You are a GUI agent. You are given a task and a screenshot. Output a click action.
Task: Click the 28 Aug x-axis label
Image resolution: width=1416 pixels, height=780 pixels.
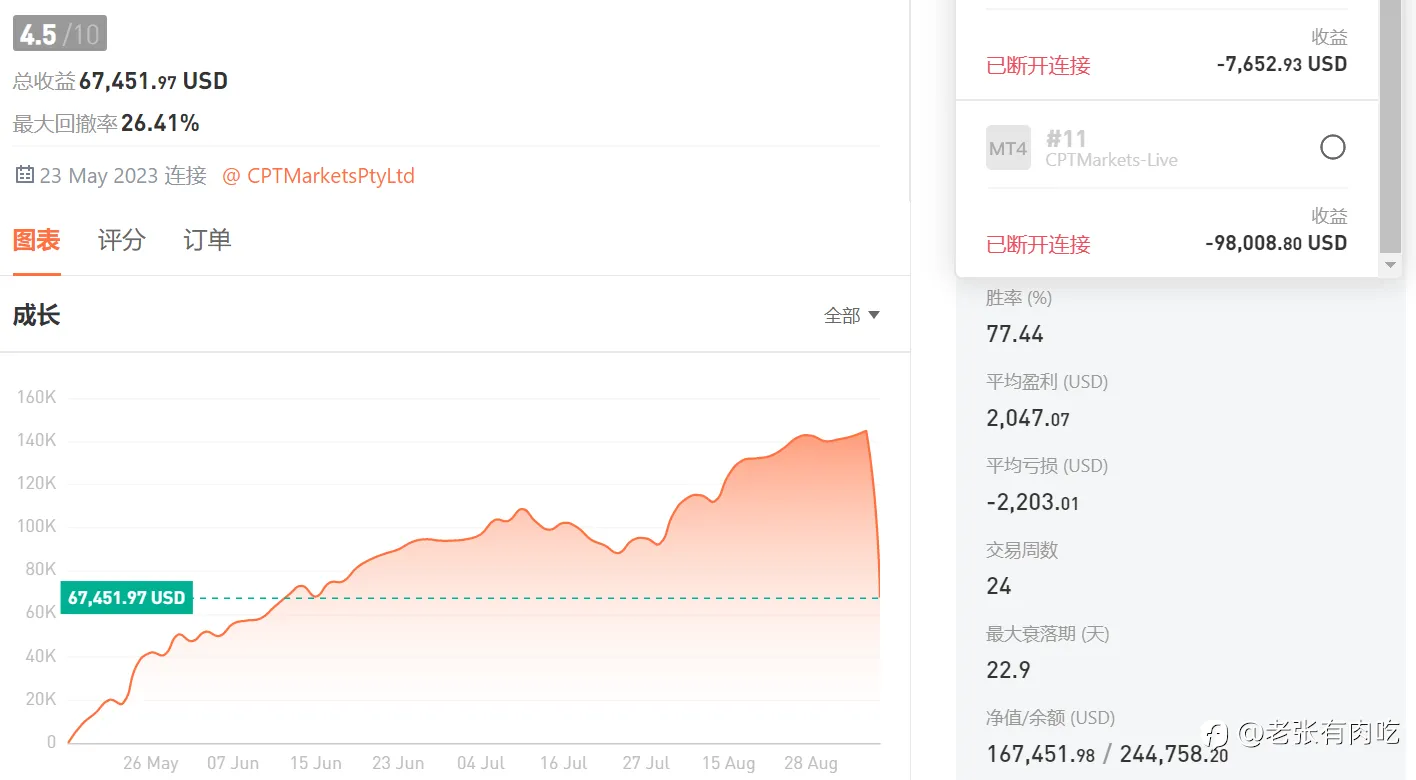pos(811,763)
